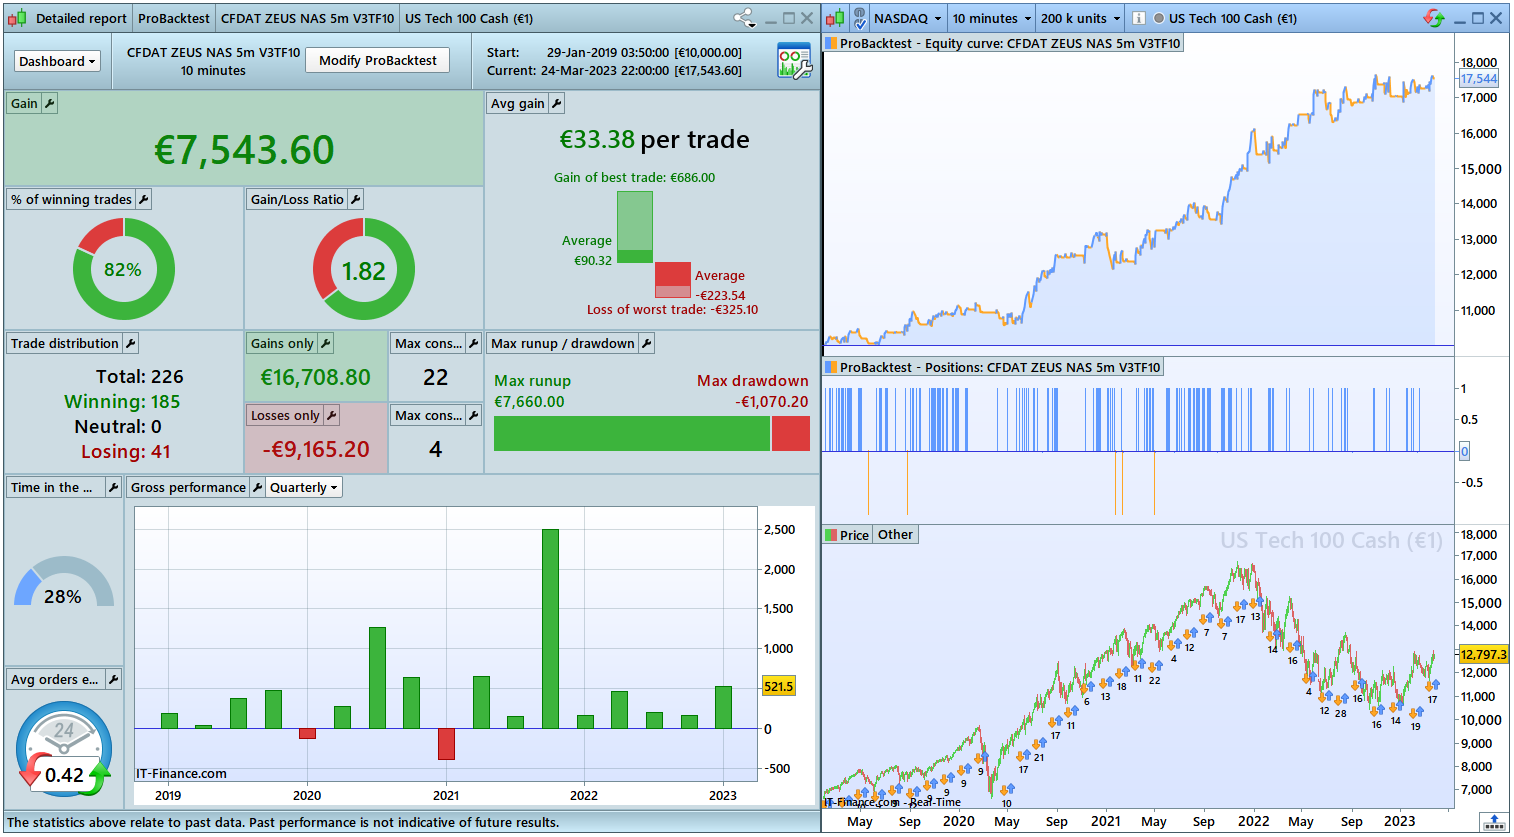Click the 28% time in market gauge
The image size is (1514, 837).
point(63,583)
